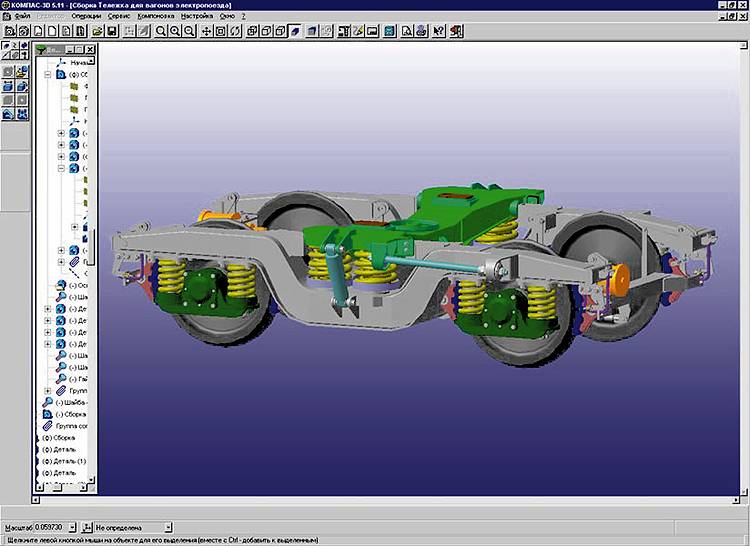
Task: Open the Файл menu
Action: (x=22, y=16)
